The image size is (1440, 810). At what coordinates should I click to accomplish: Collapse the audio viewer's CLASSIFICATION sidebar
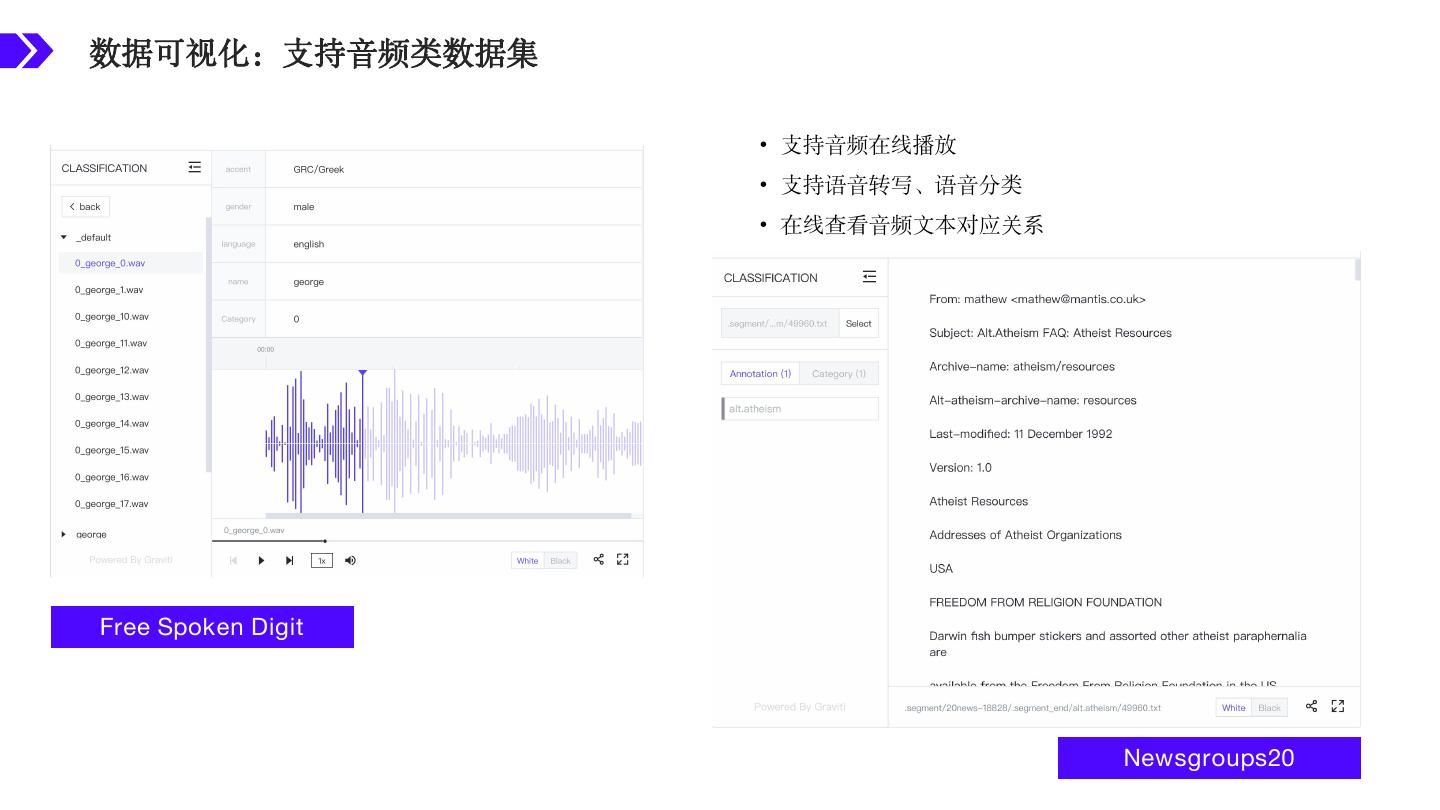tap(194, 168)
